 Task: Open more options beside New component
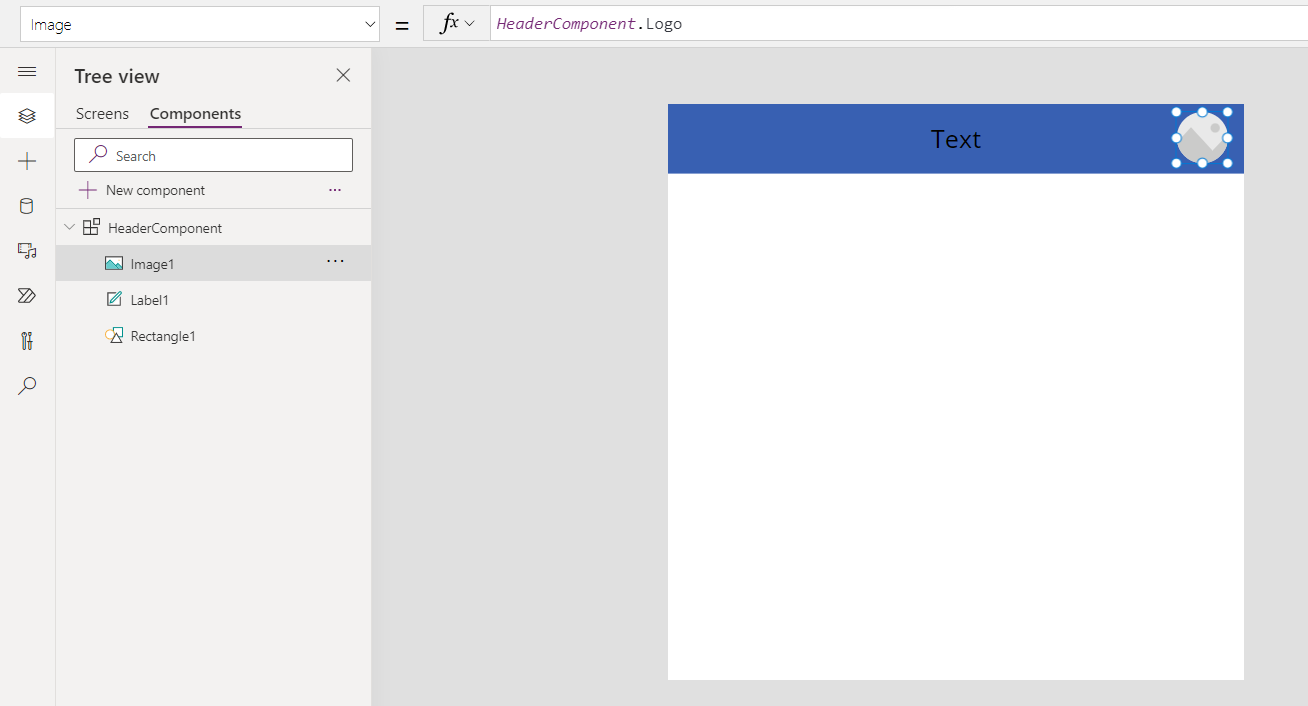335,190
